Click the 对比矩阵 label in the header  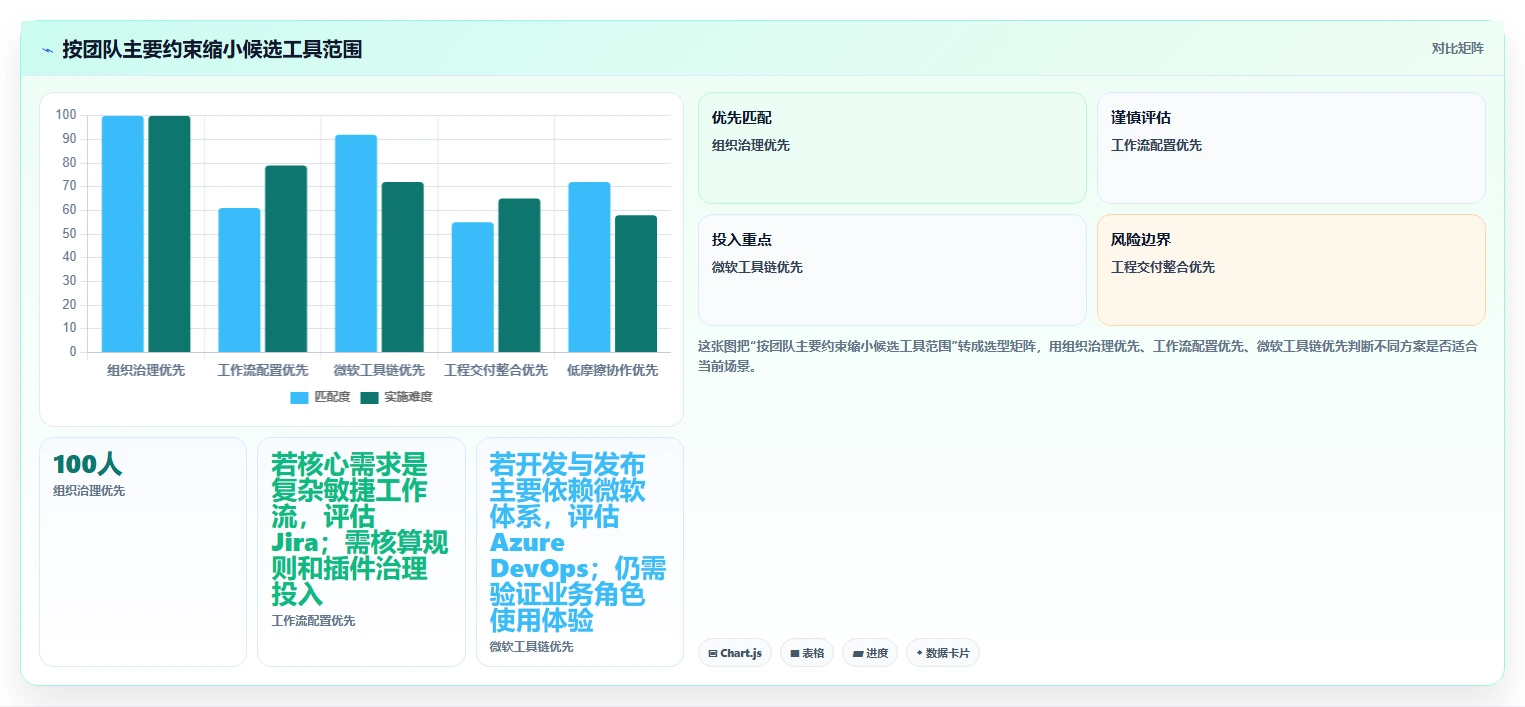tap(1457, 48)
